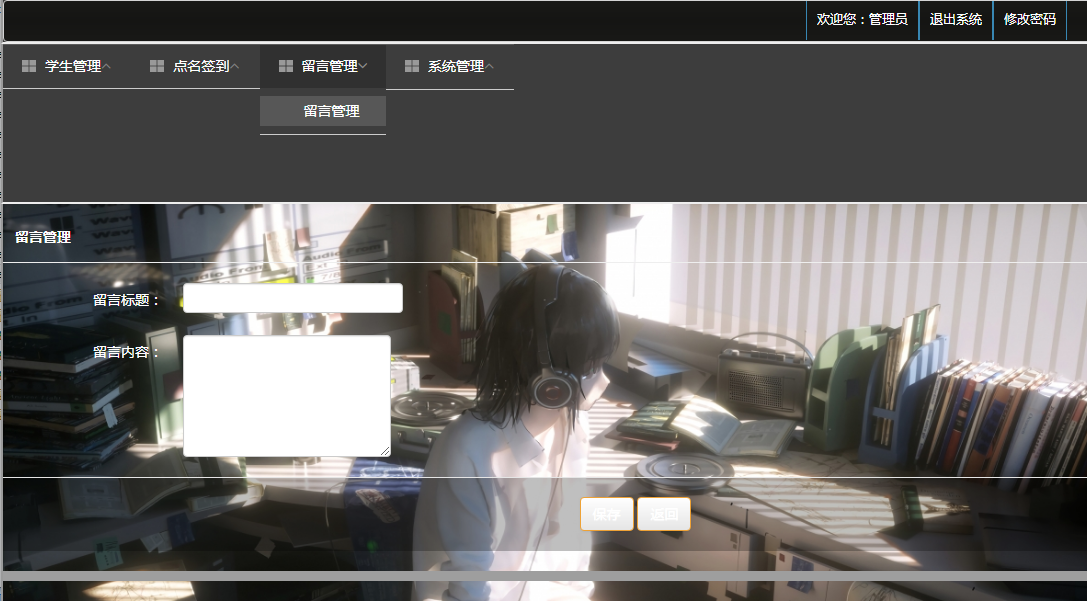This screenshot has height=601, width=1087.
Task: Go back using the 返回 button
Action: 664,514
